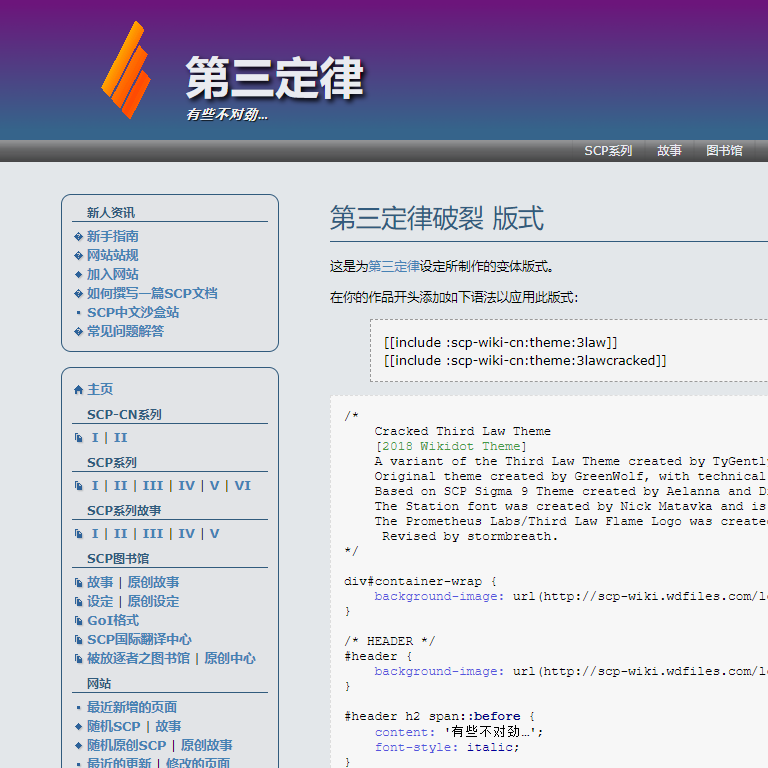The height and width of the screenshot is (768, 768).
Task: Open the 故事 top navigation menu
Action: [x=669, y=151]
